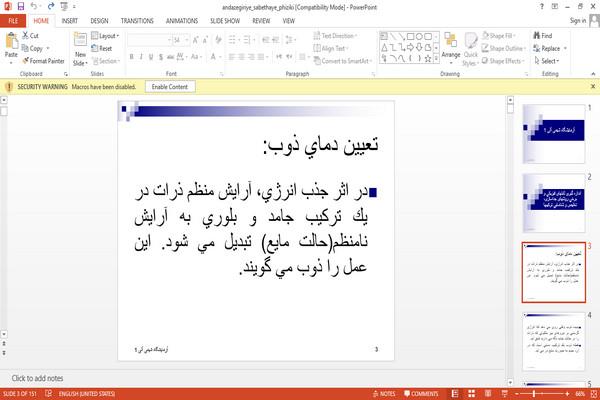Cut the selection with scissors icon
The image size is (600, 400).
[30, 36]
